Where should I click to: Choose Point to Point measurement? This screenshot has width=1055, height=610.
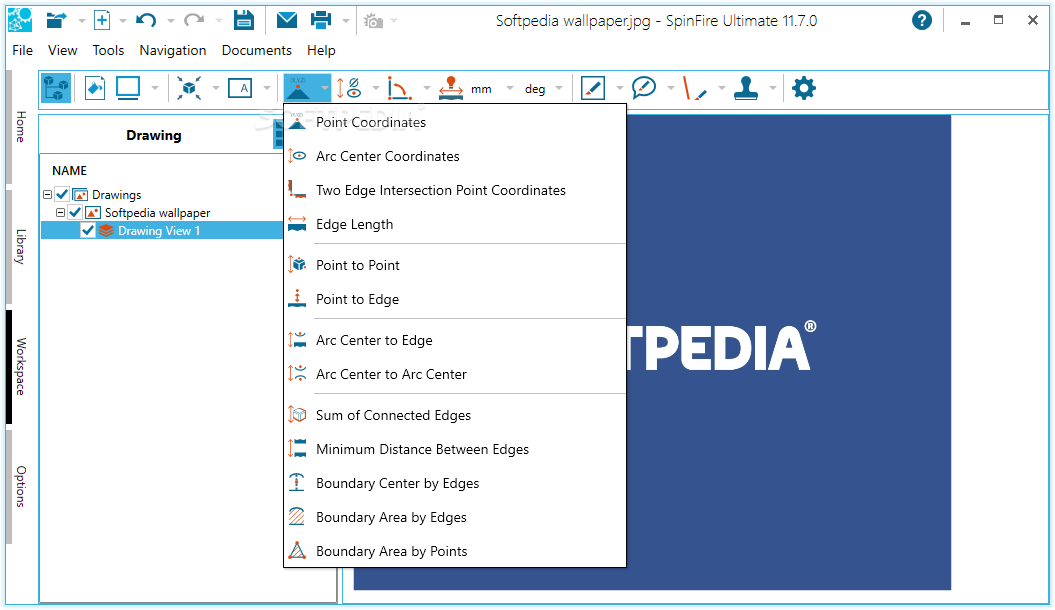pyautogui.click(x=455, y=266)
